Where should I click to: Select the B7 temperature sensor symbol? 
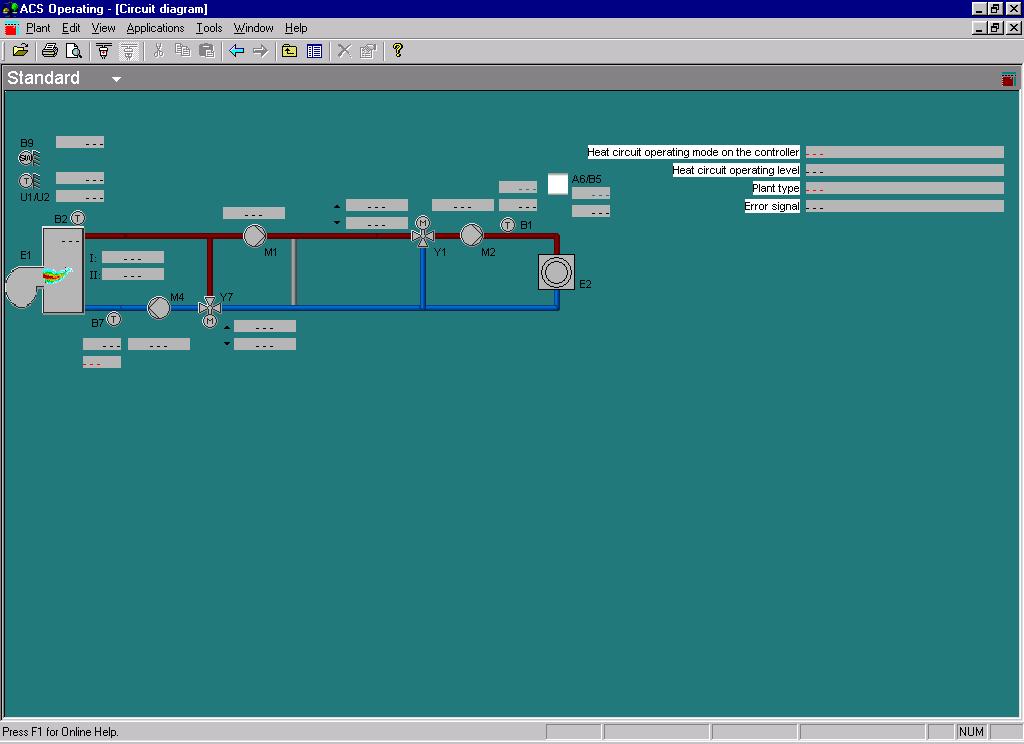pyautogui.click(x=114, y=319)
